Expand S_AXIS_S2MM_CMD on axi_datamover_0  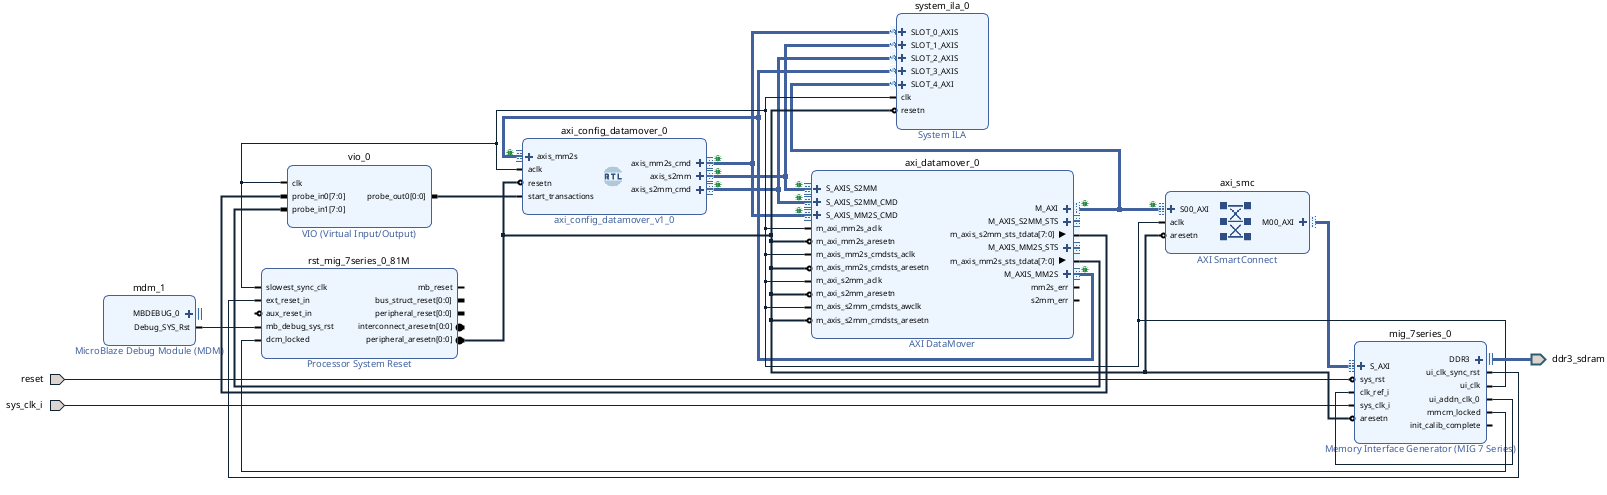click(x=817, y=202)
